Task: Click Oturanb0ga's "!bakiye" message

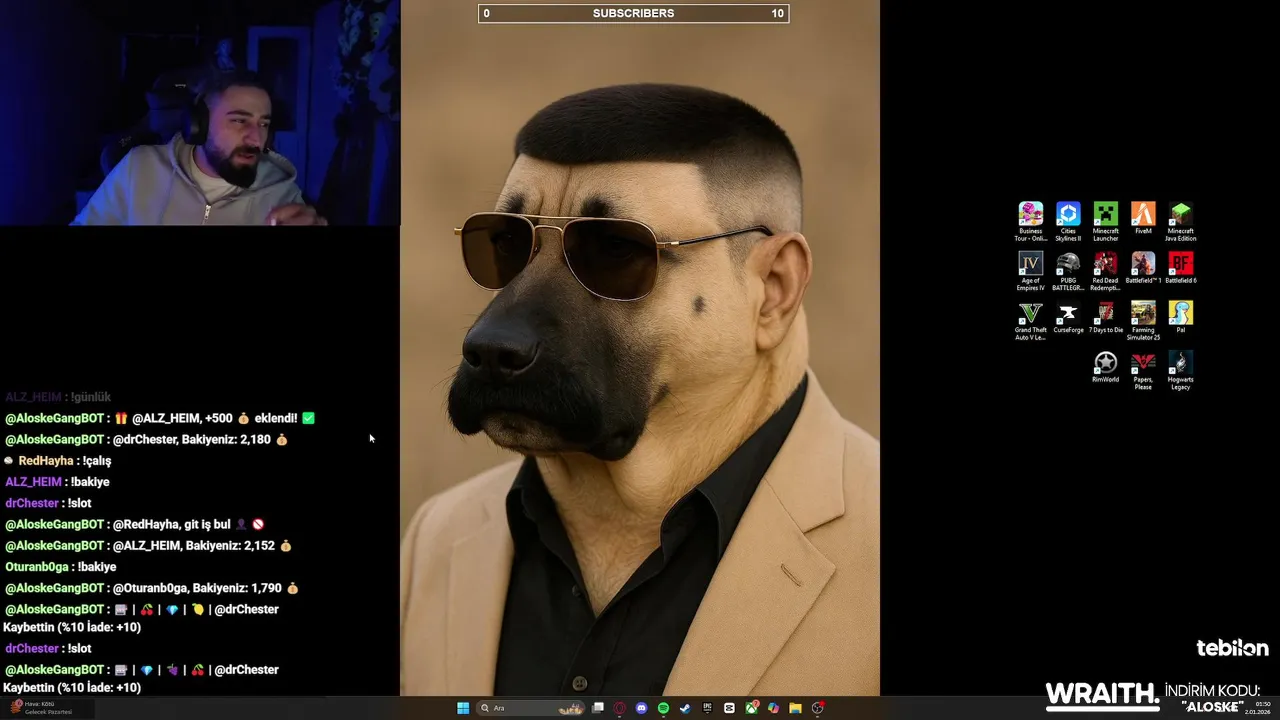Action: [x=60, y=567]
